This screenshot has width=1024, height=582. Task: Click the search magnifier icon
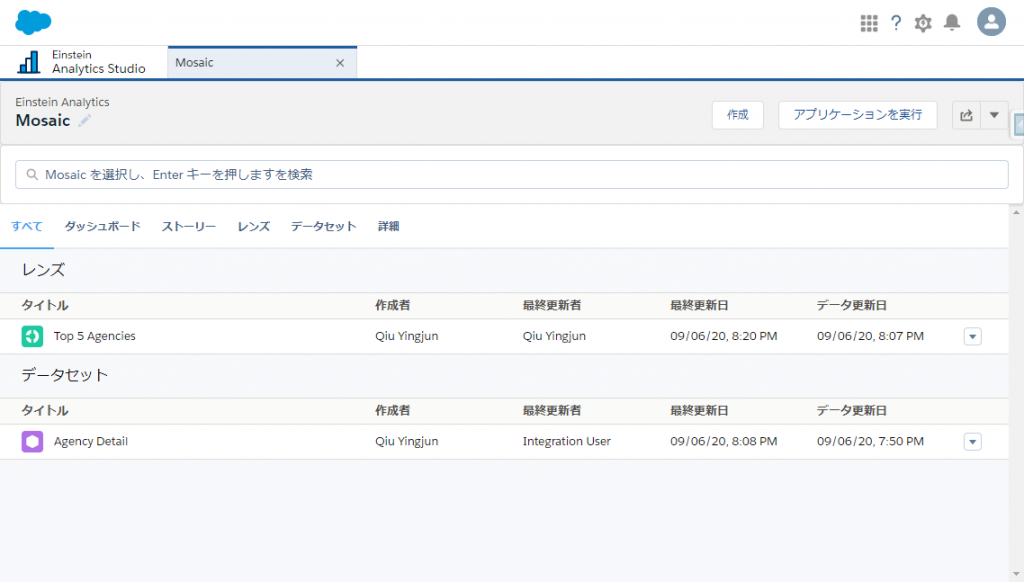(x=32, y=174)
